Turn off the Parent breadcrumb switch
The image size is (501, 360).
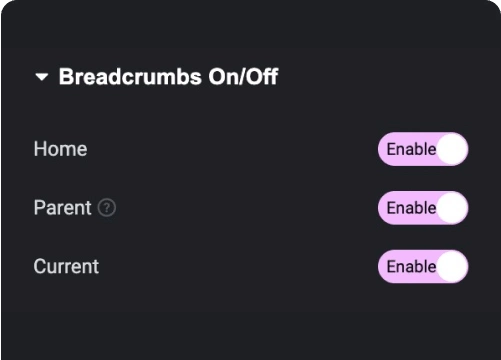423,208
